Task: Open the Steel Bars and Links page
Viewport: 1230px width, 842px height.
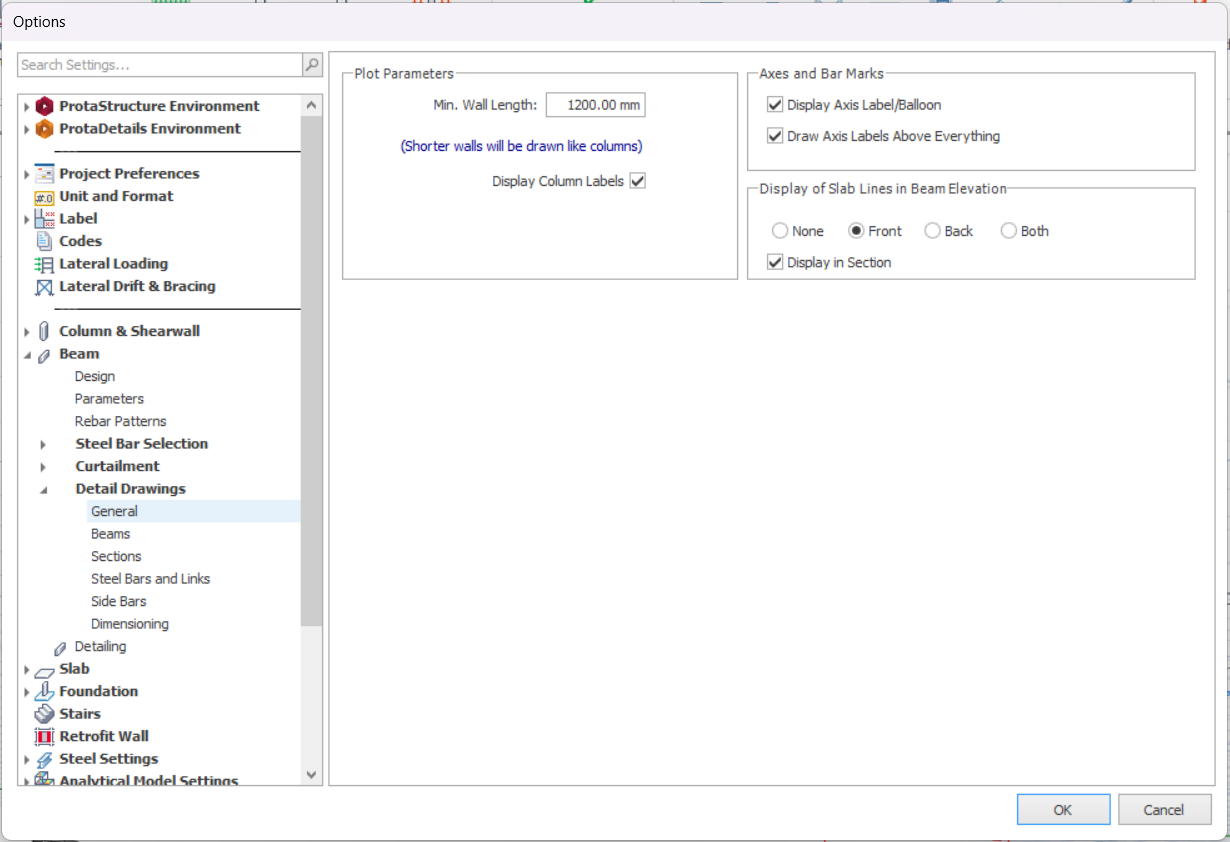Action: coord(150,578)
